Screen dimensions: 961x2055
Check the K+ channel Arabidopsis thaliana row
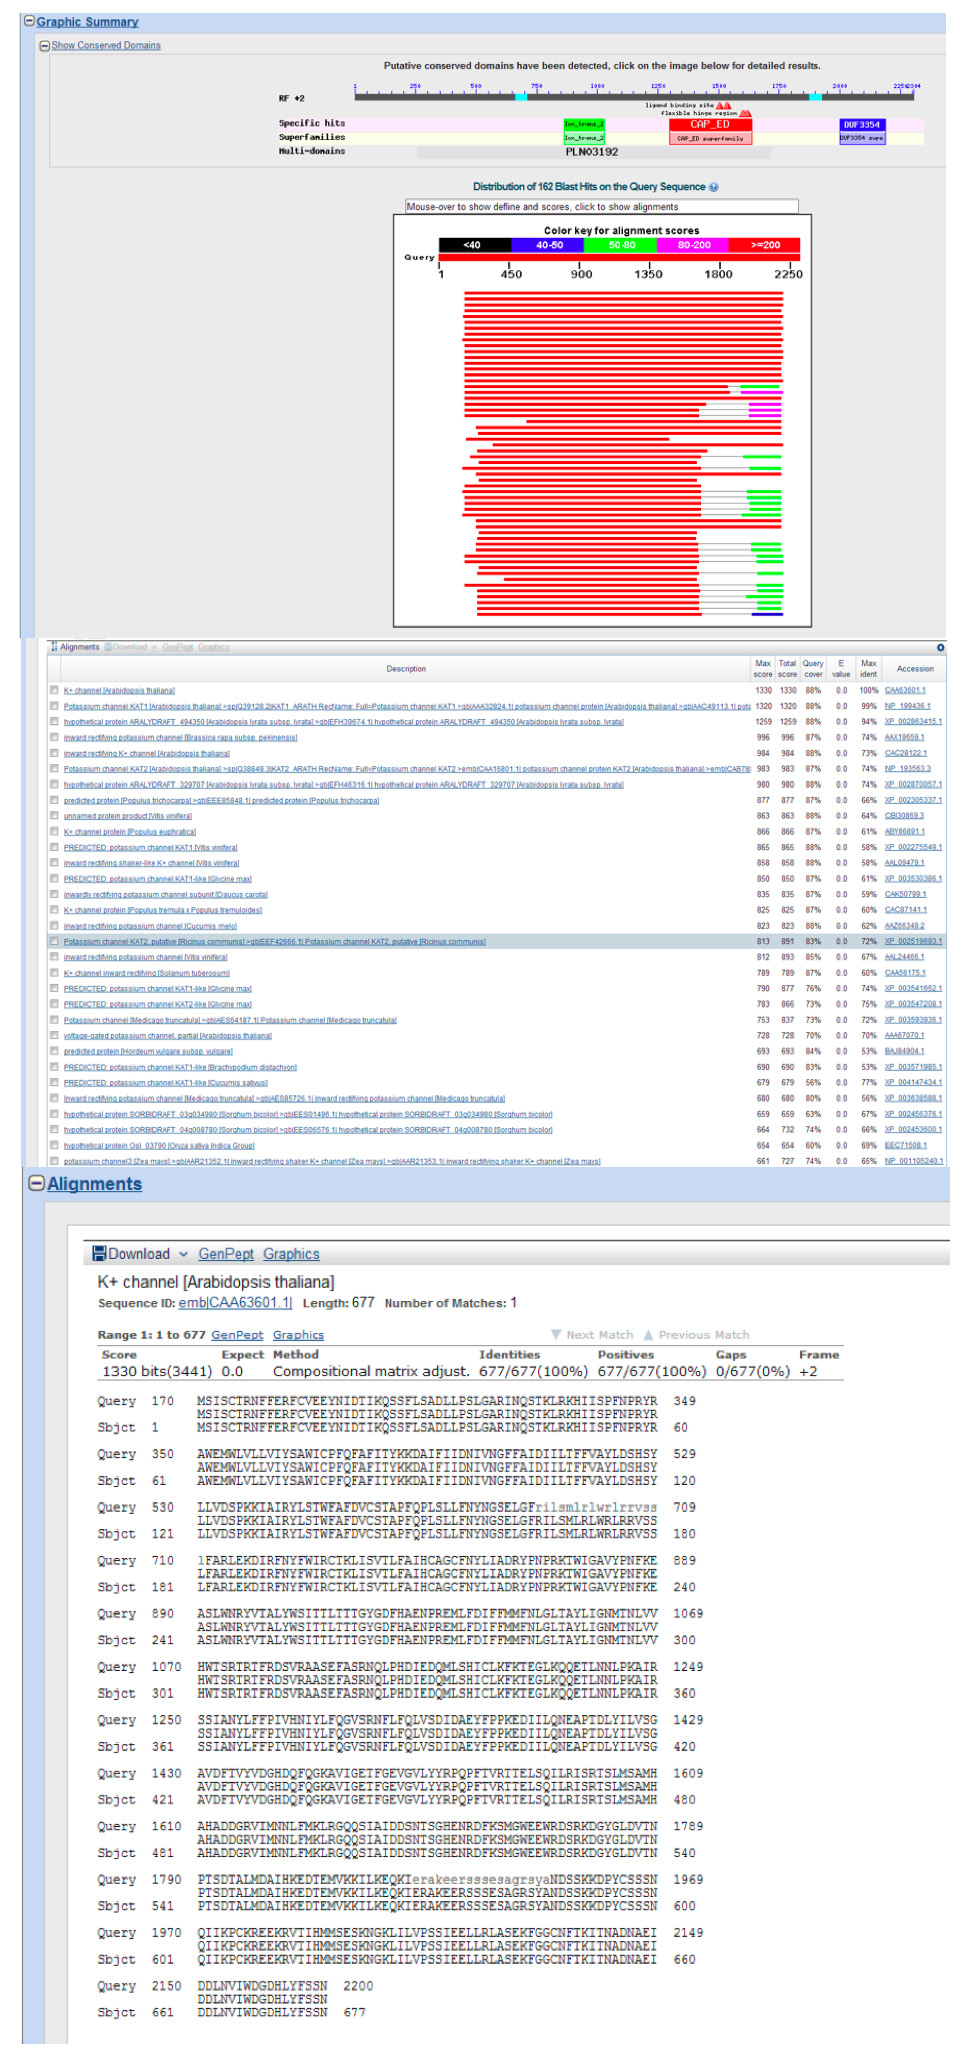click(x=54, y=690)
